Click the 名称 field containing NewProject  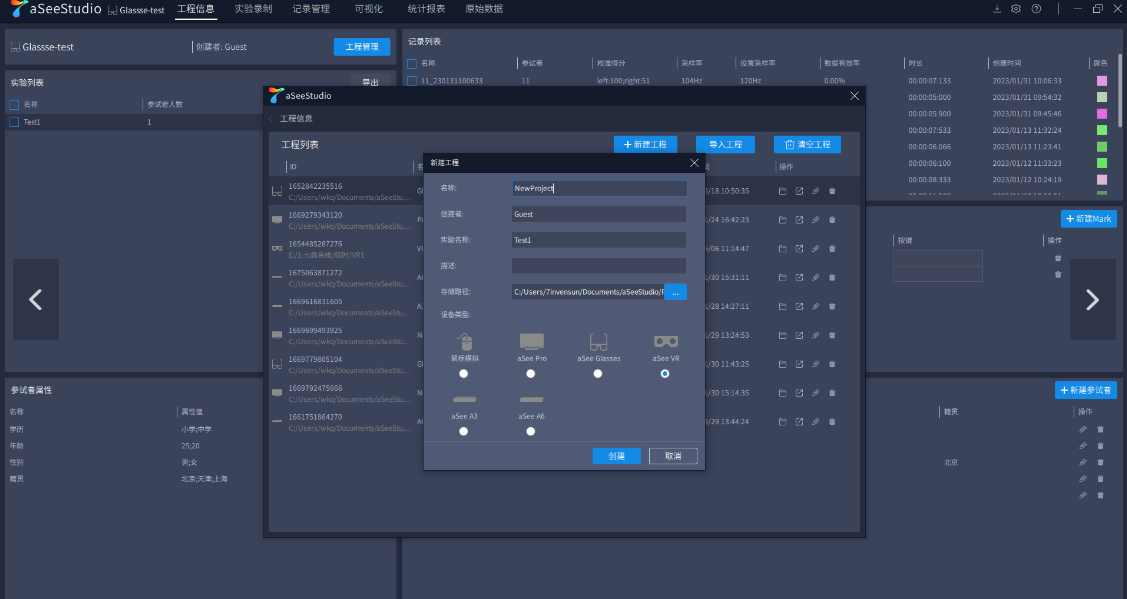pyautogui.click(x=599, y=188)
